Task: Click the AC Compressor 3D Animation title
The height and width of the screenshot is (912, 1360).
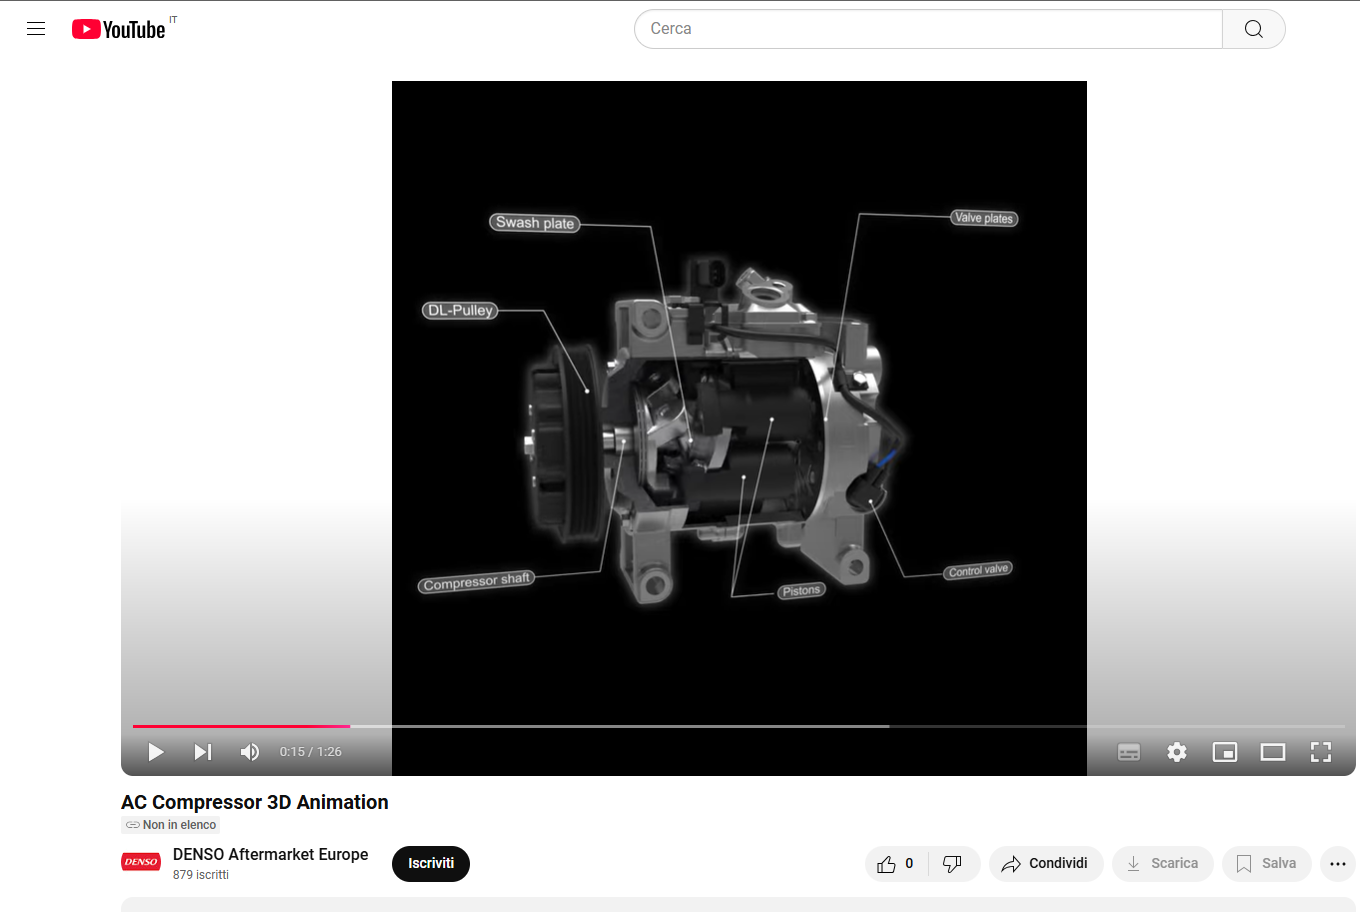Action: click(x=255, y=802)
